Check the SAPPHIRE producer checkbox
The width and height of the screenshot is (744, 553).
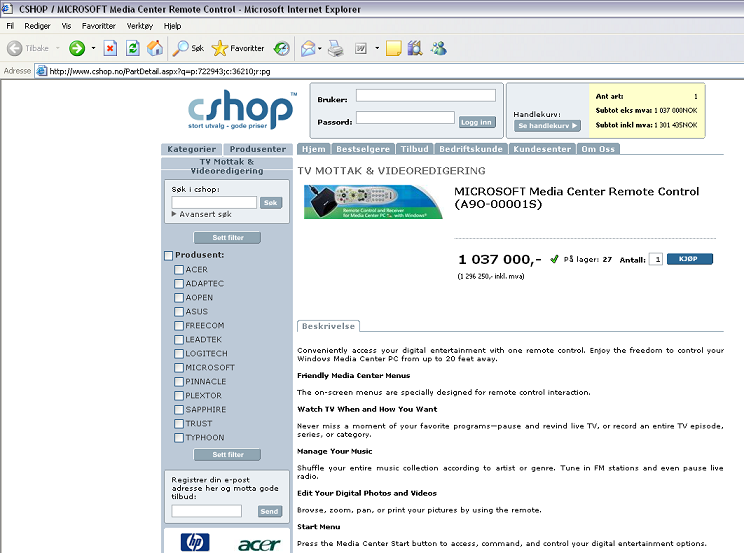pyautogui.click(x=178, y=410)
